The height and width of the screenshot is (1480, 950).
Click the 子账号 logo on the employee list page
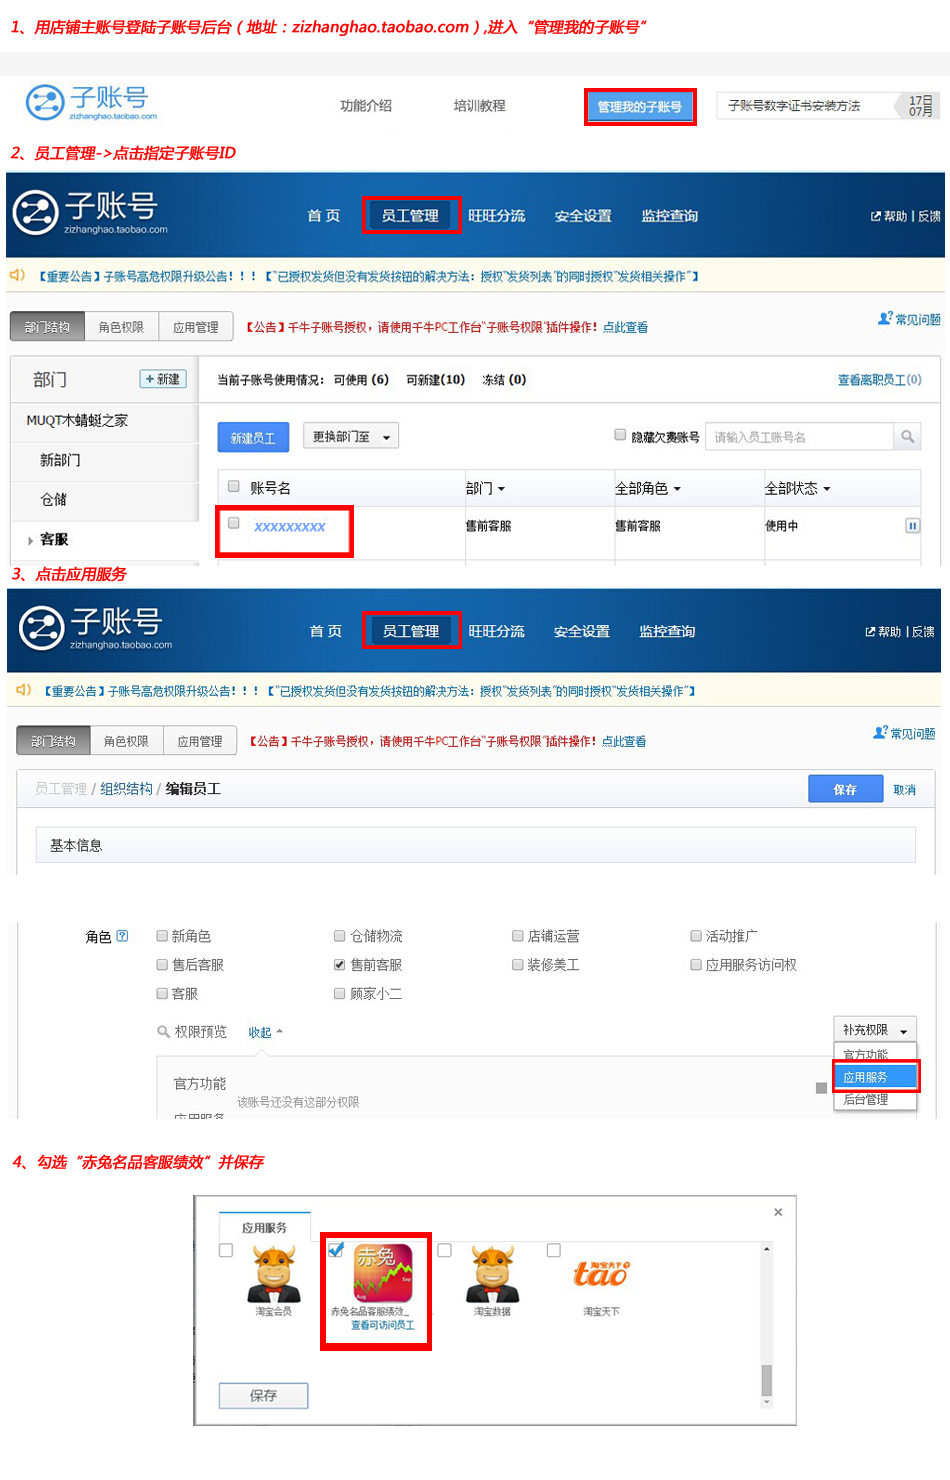(90, 212)
